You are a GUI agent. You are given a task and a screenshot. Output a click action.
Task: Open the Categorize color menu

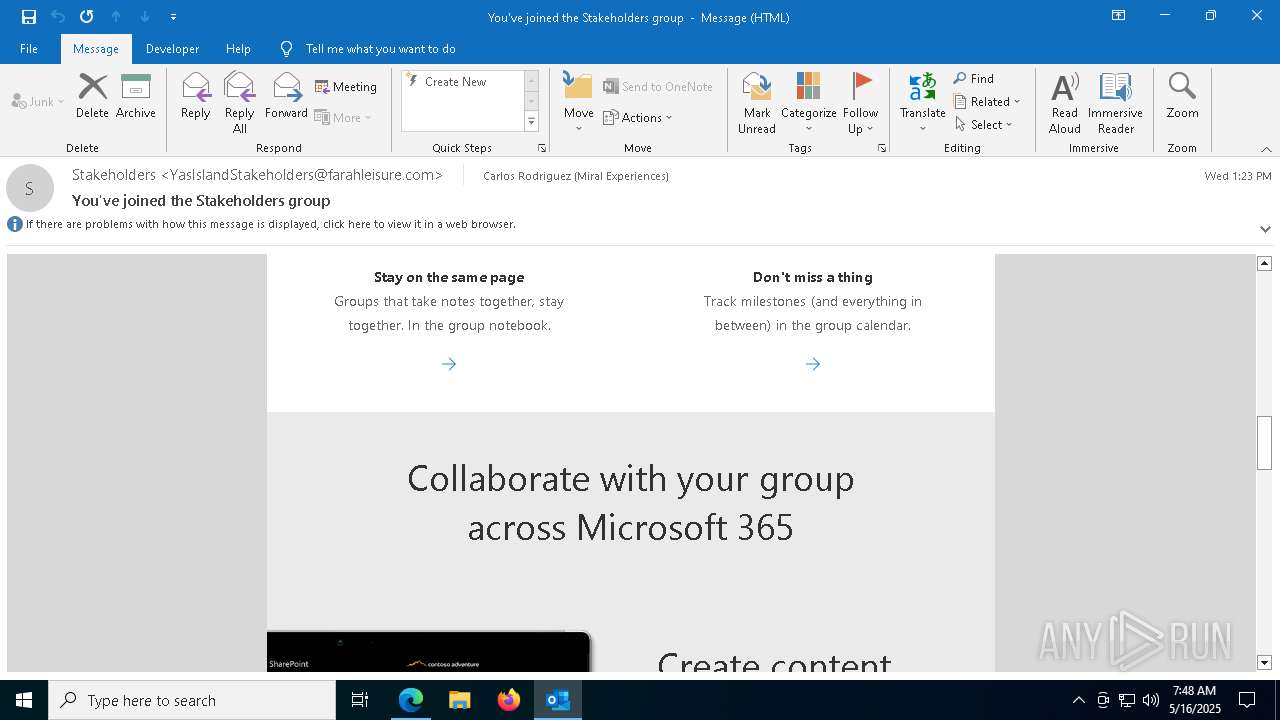(808, 103)
